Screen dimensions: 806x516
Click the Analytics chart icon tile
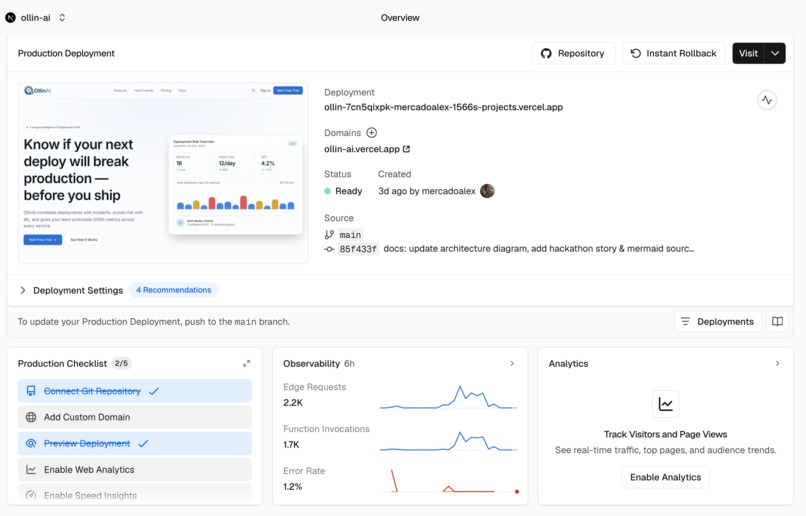pyautogui.click(x=666, y=404)
